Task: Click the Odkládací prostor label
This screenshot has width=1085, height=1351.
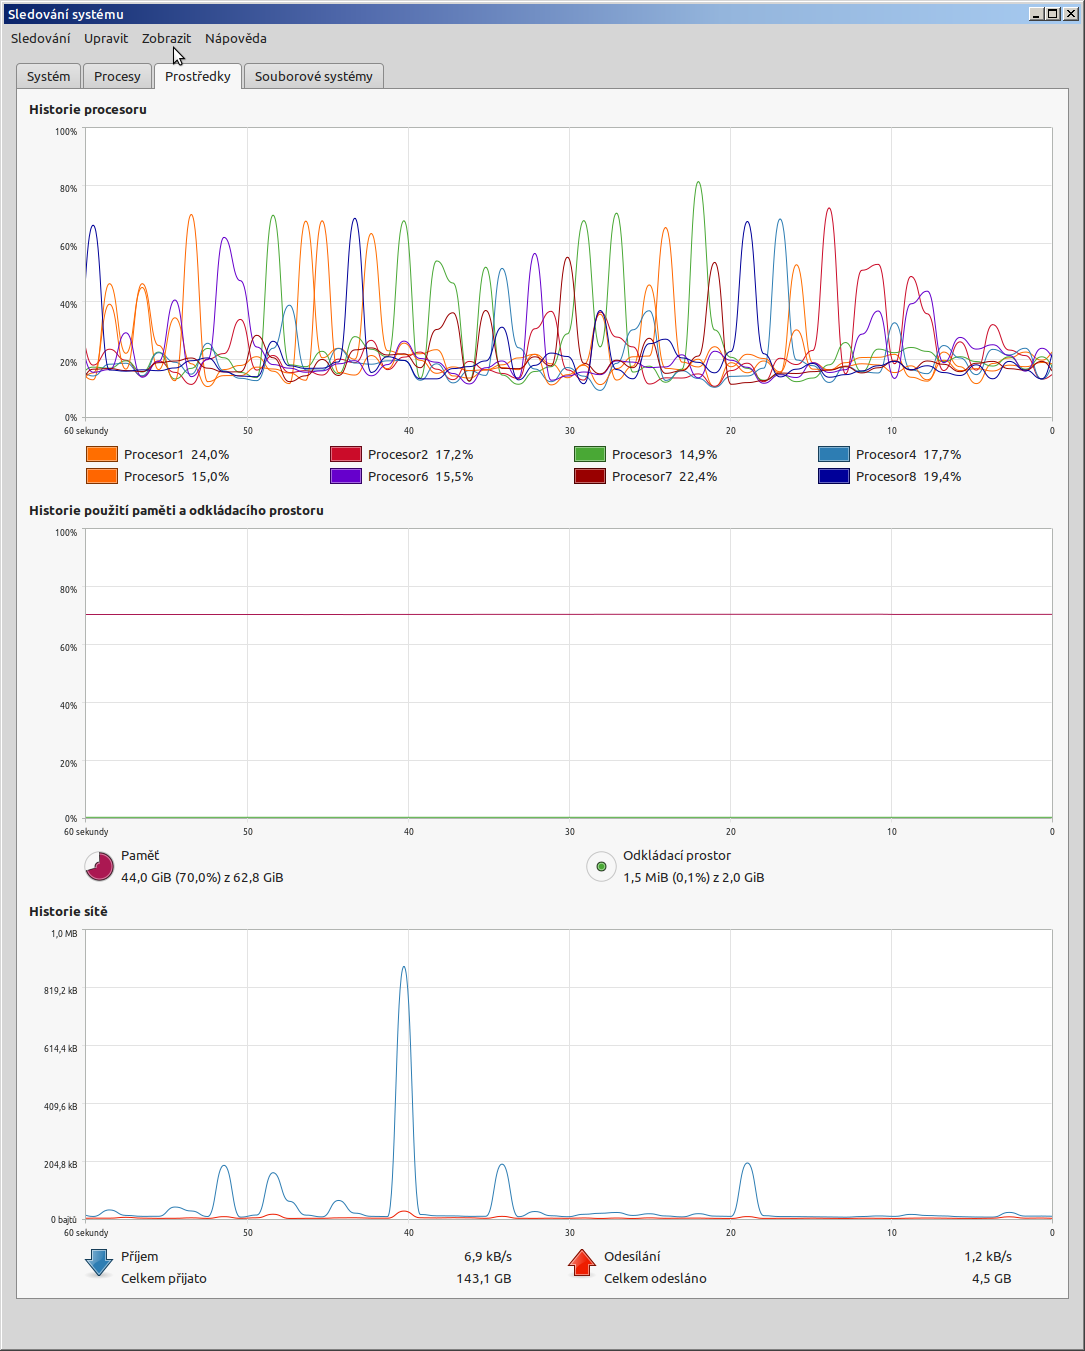Action: (x=677, y=855)
